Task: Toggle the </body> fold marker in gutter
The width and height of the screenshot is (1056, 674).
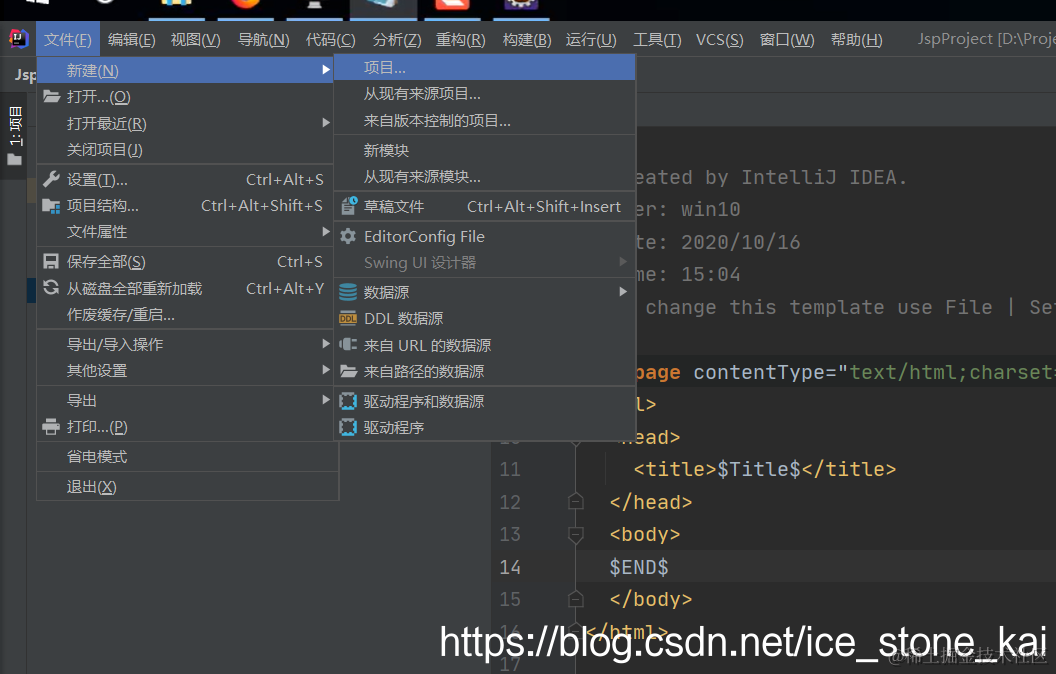Action: coord(576,599)
